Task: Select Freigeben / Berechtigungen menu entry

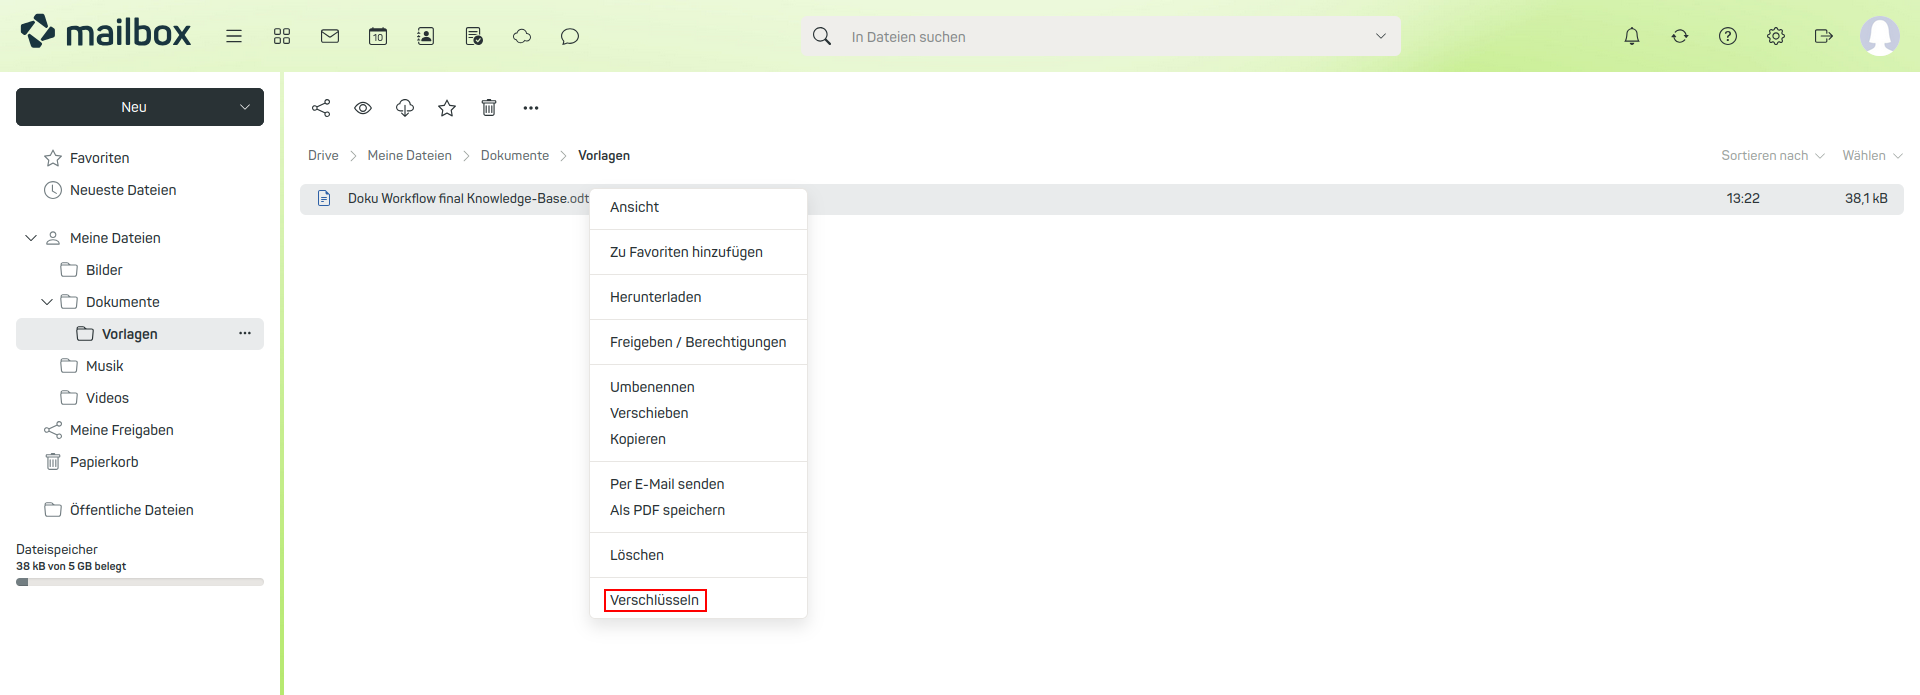Action: (x=698, y=342)
